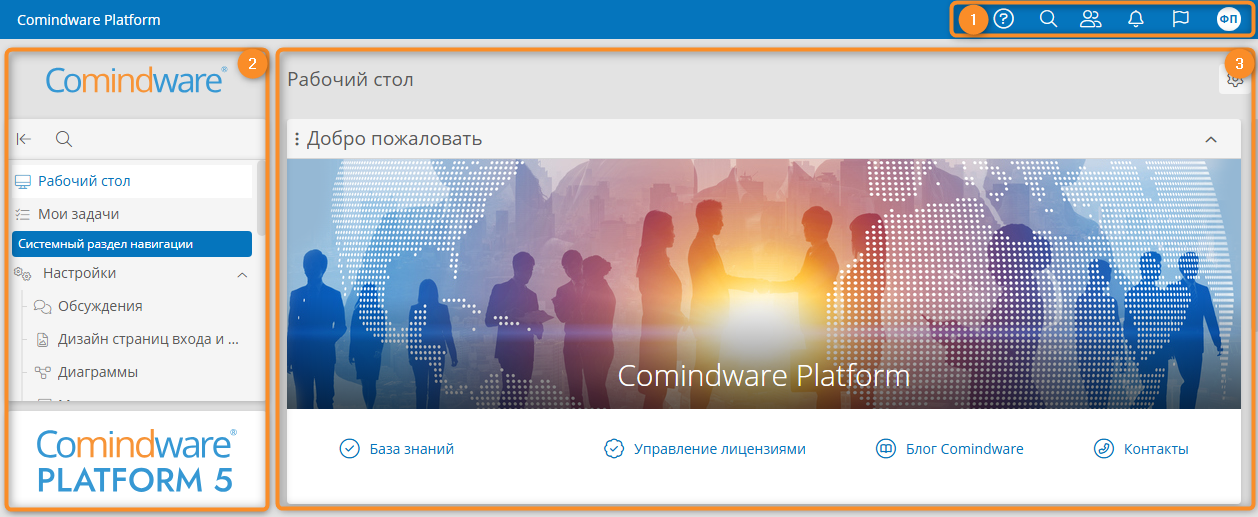This screenshot has height=517, width=1258.
Task: Collapse the navigation panel with arrow icon
Action: point(25,139)
